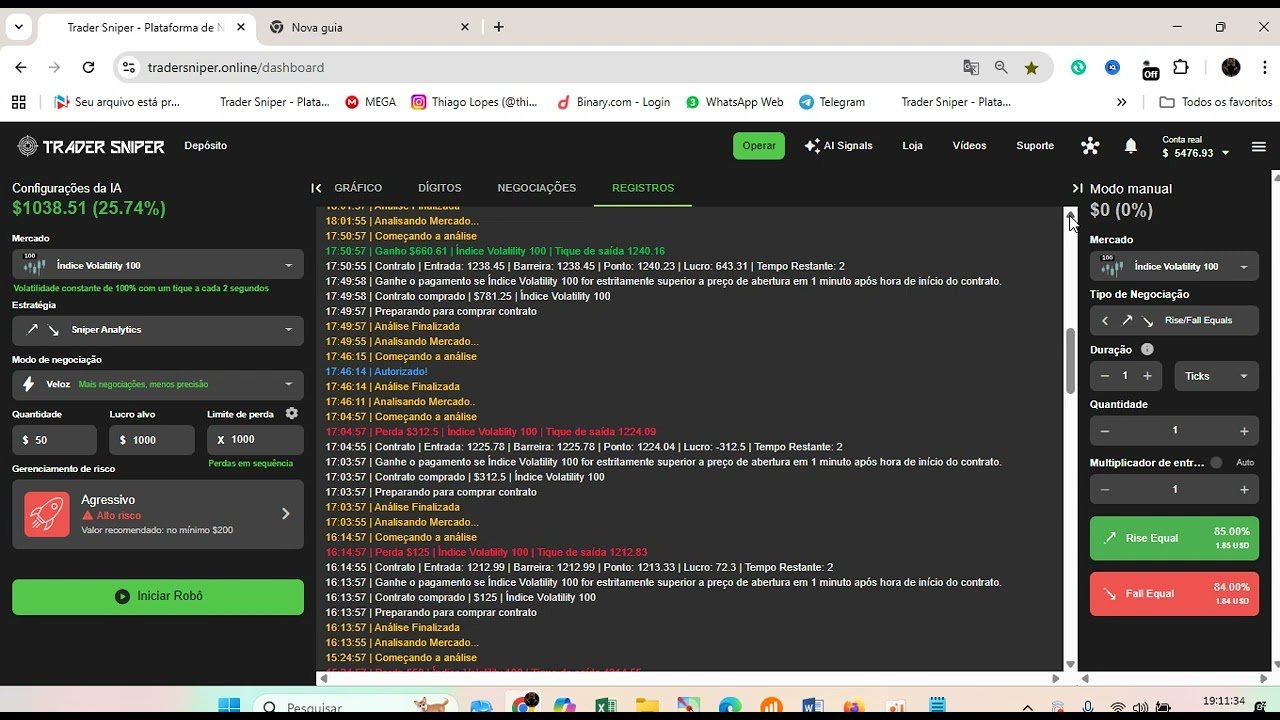Reload the page with refresh icon
Screen dimensions: 1280x720
point(88,67)
